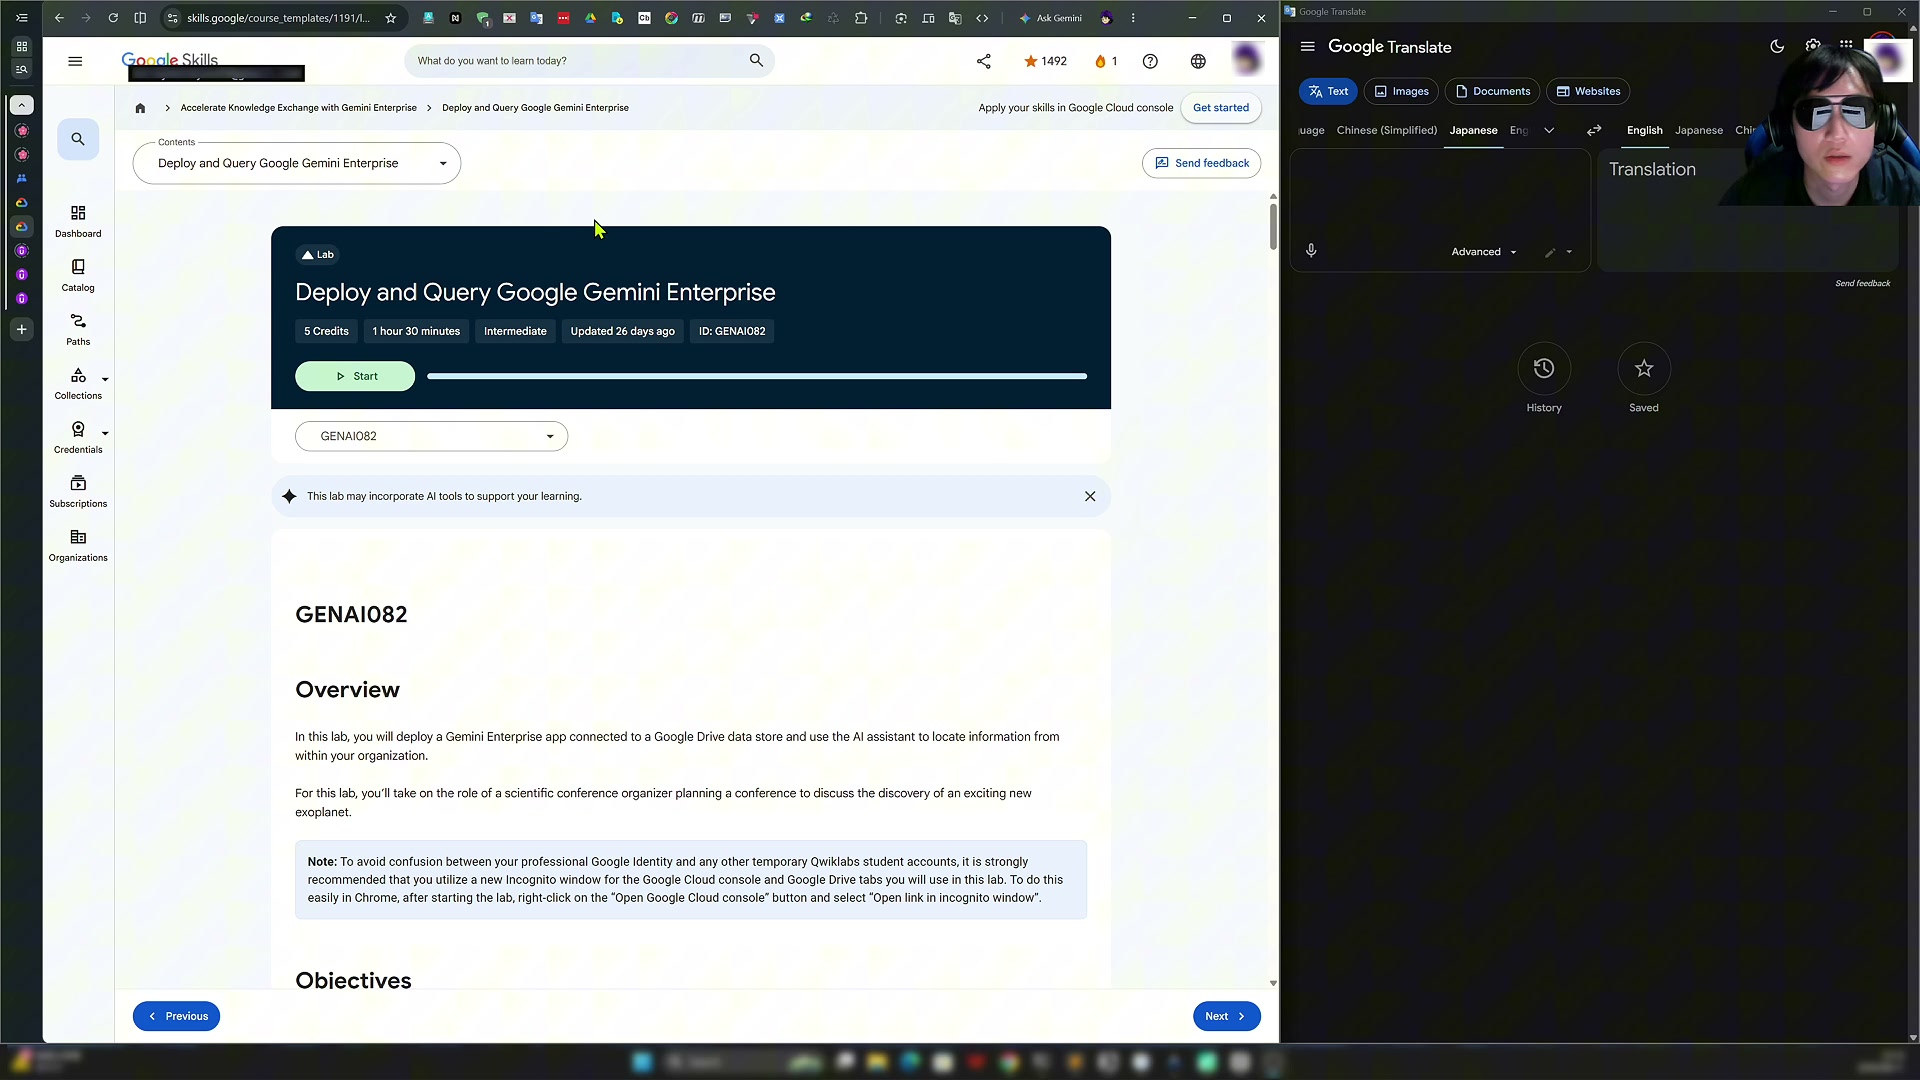Click the Start lab button
Image resolution: width=1920 pixels, height=1080 pixels.
[355, 376]
